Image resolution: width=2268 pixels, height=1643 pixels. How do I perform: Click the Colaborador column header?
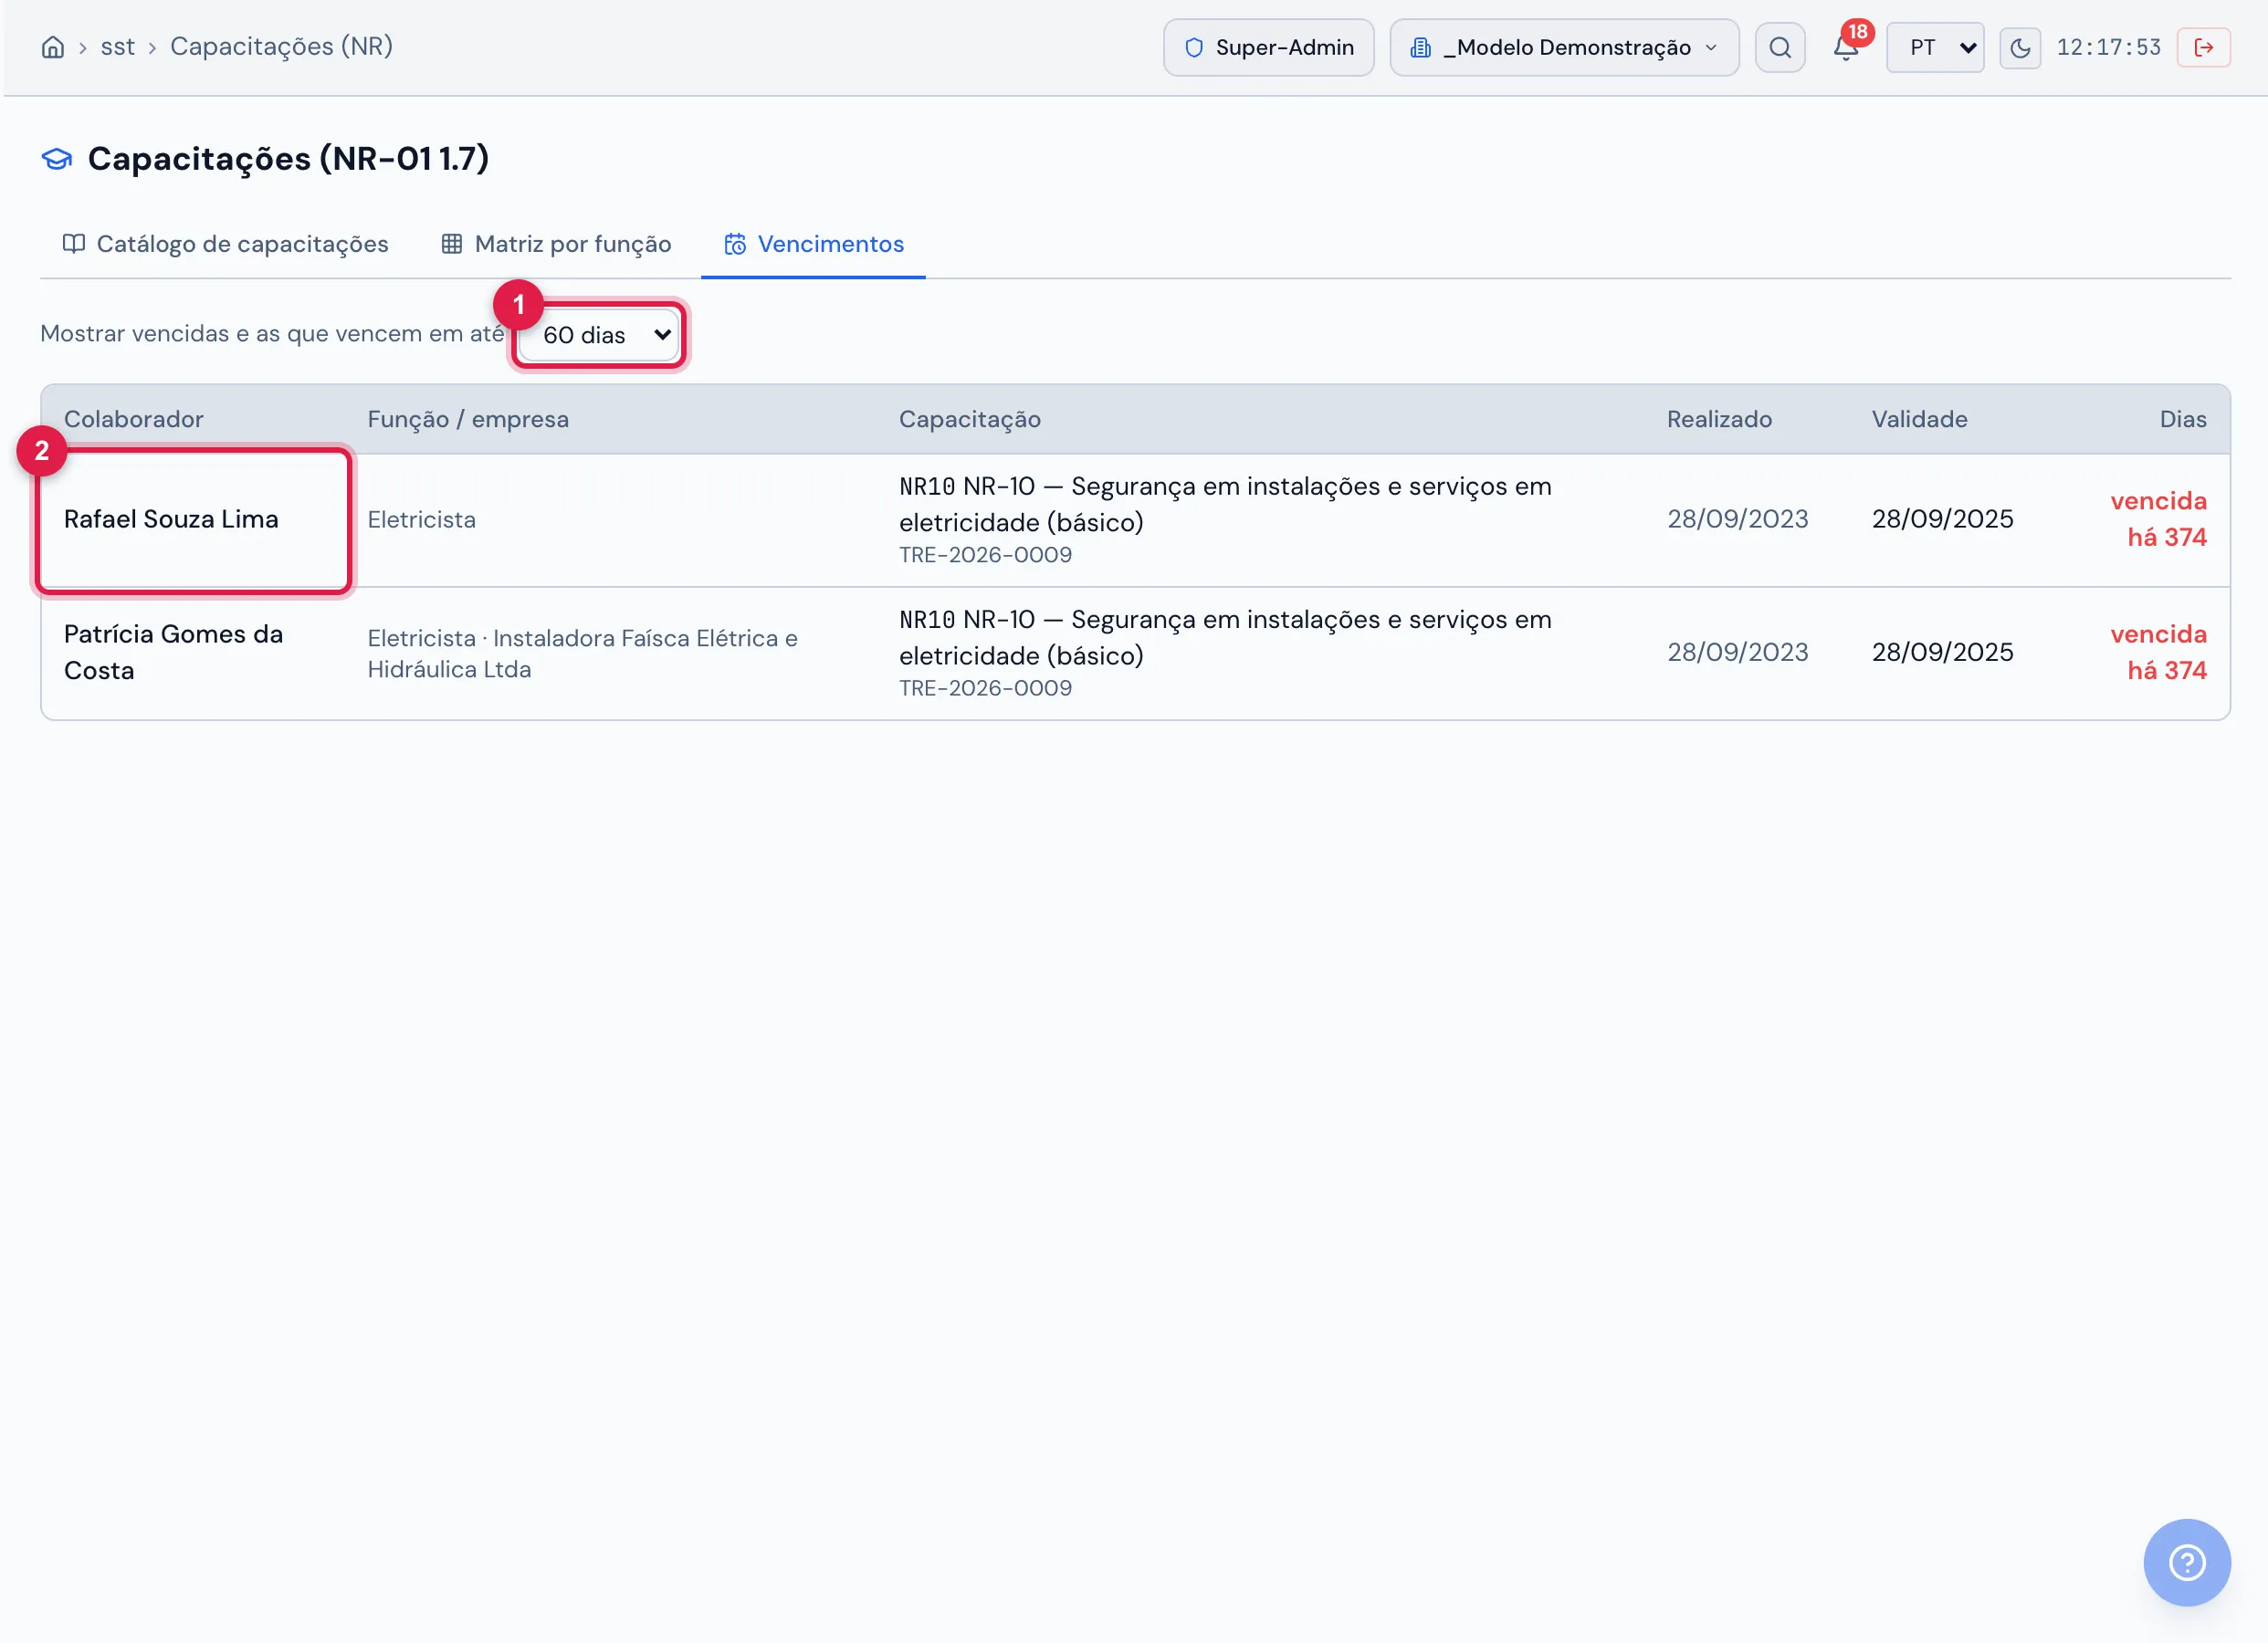click(134, 419)
